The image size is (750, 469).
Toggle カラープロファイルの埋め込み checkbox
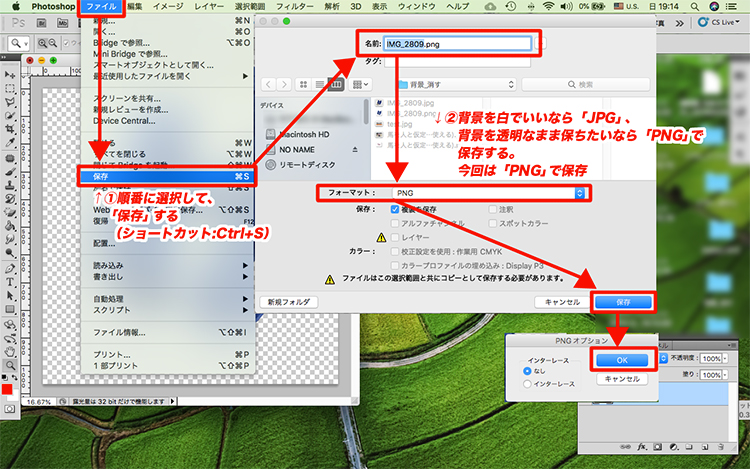point(395,265)
